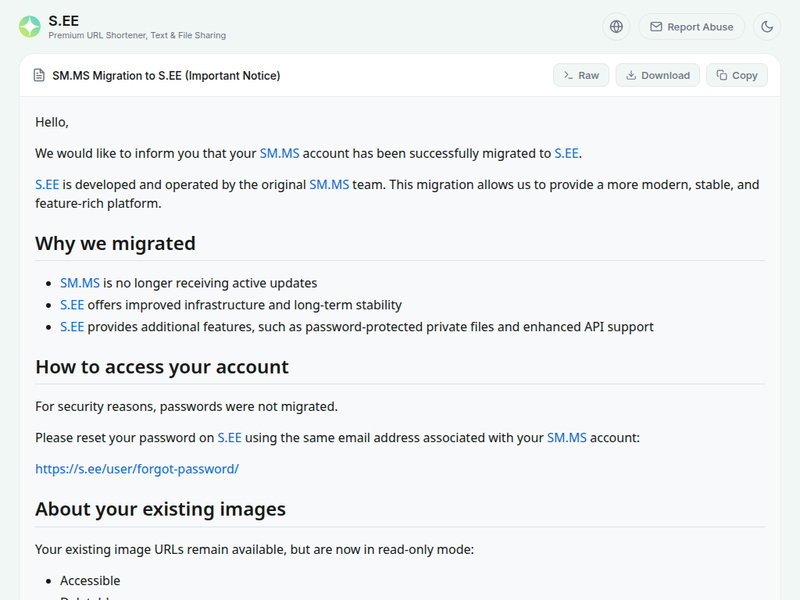The image size is (800, 600).
Task: Open SM.MS link before 'account:' text
Action: tap(567, 438)
